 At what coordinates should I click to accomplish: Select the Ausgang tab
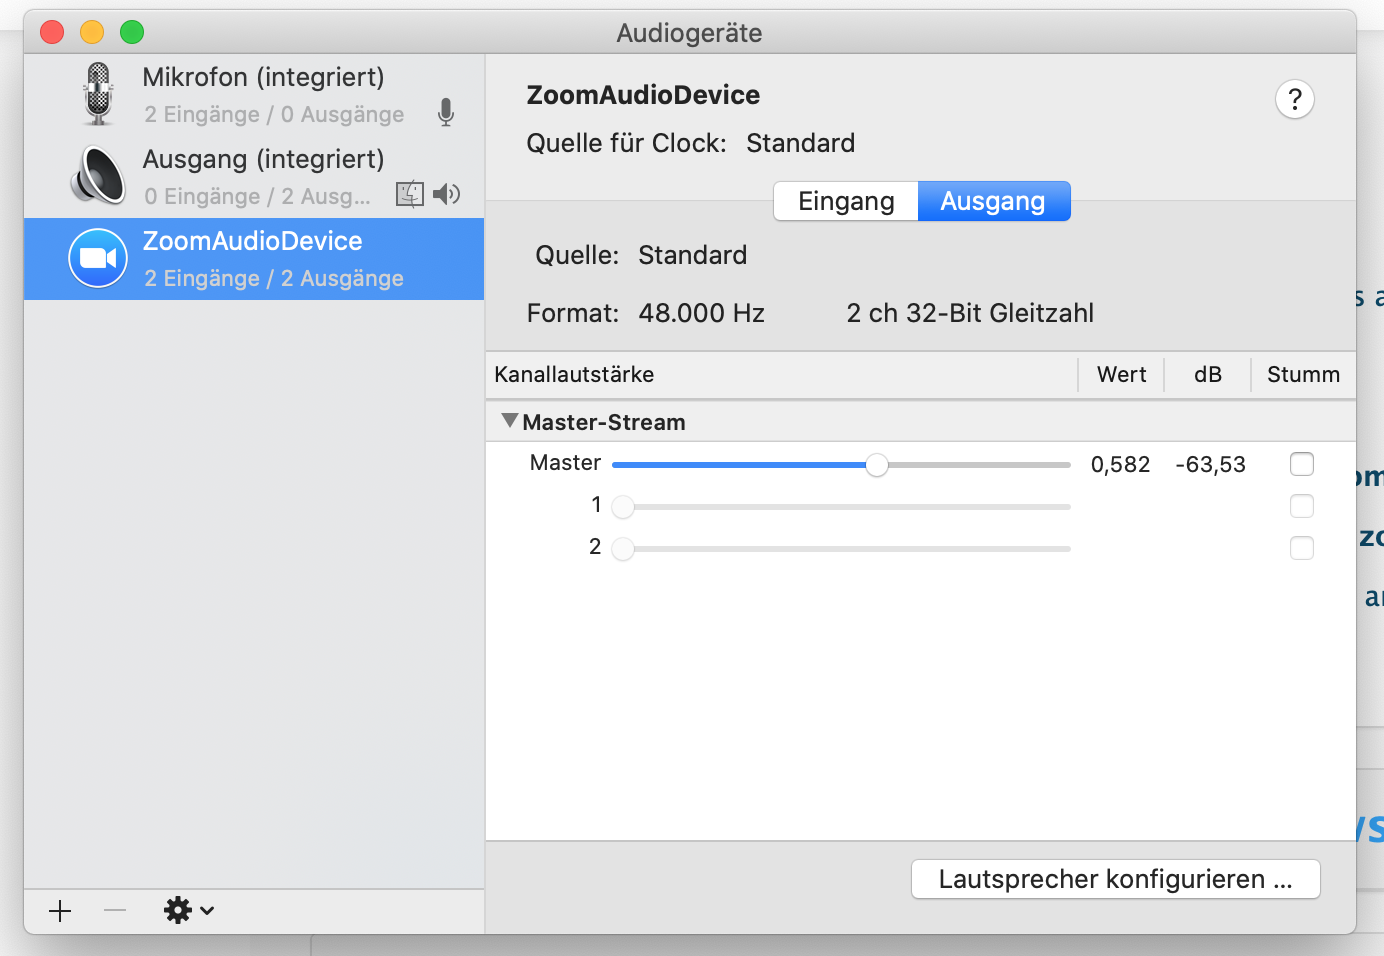coord(993,201)
